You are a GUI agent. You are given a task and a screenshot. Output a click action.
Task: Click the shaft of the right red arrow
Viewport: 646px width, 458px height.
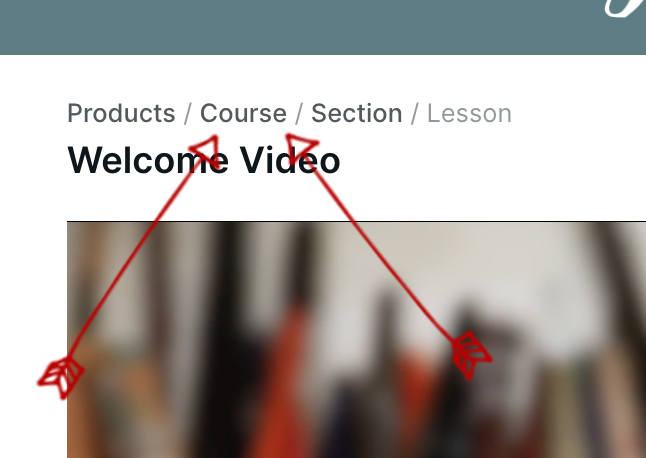pyautogui.click(x=379, y=251)
